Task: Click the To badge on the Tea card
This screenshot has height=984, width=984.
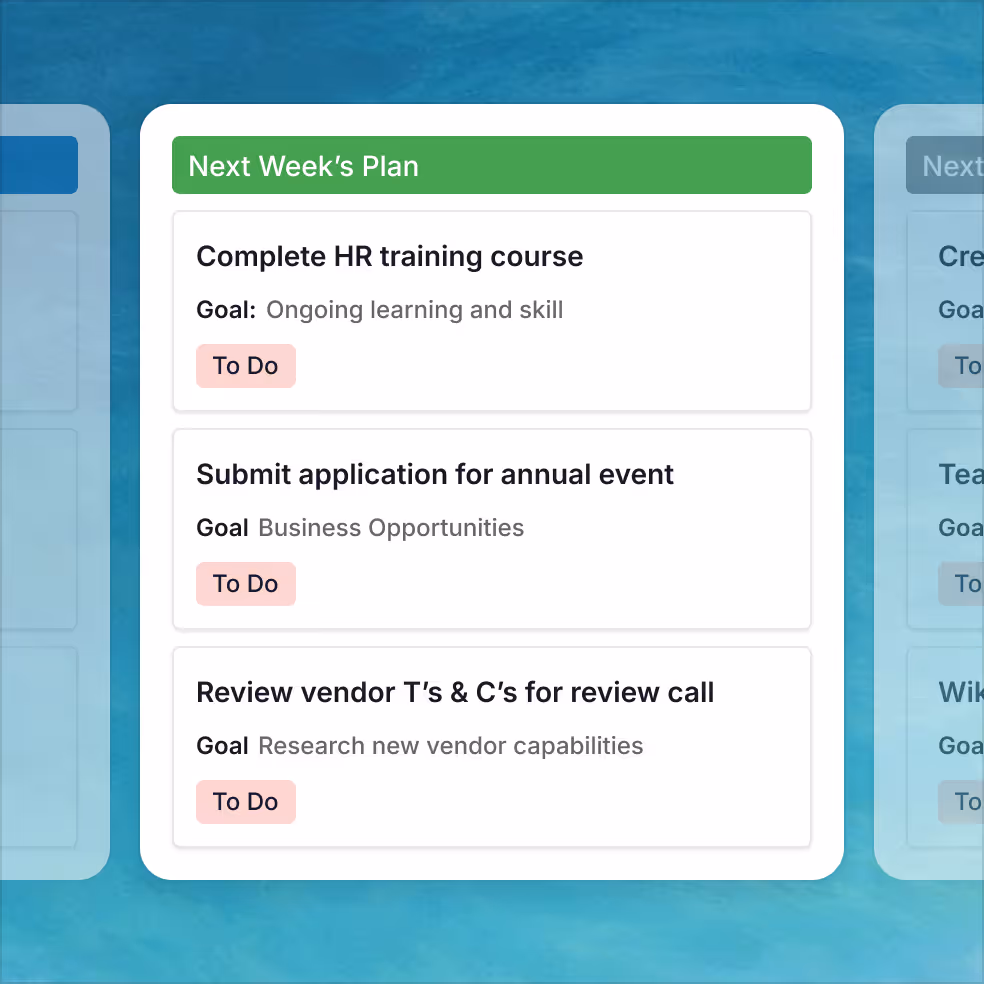Action: 965,583
